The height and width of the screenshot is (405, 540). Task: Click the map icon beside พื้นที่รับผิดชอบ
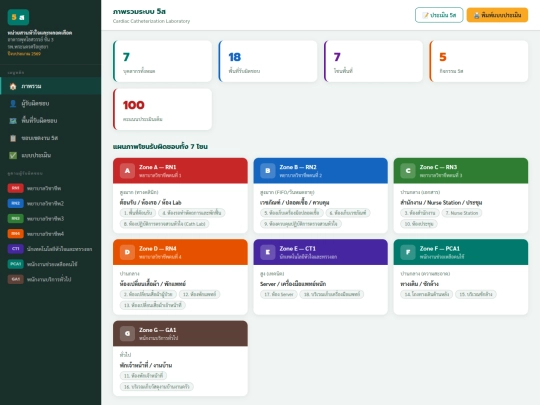[13, 121]
